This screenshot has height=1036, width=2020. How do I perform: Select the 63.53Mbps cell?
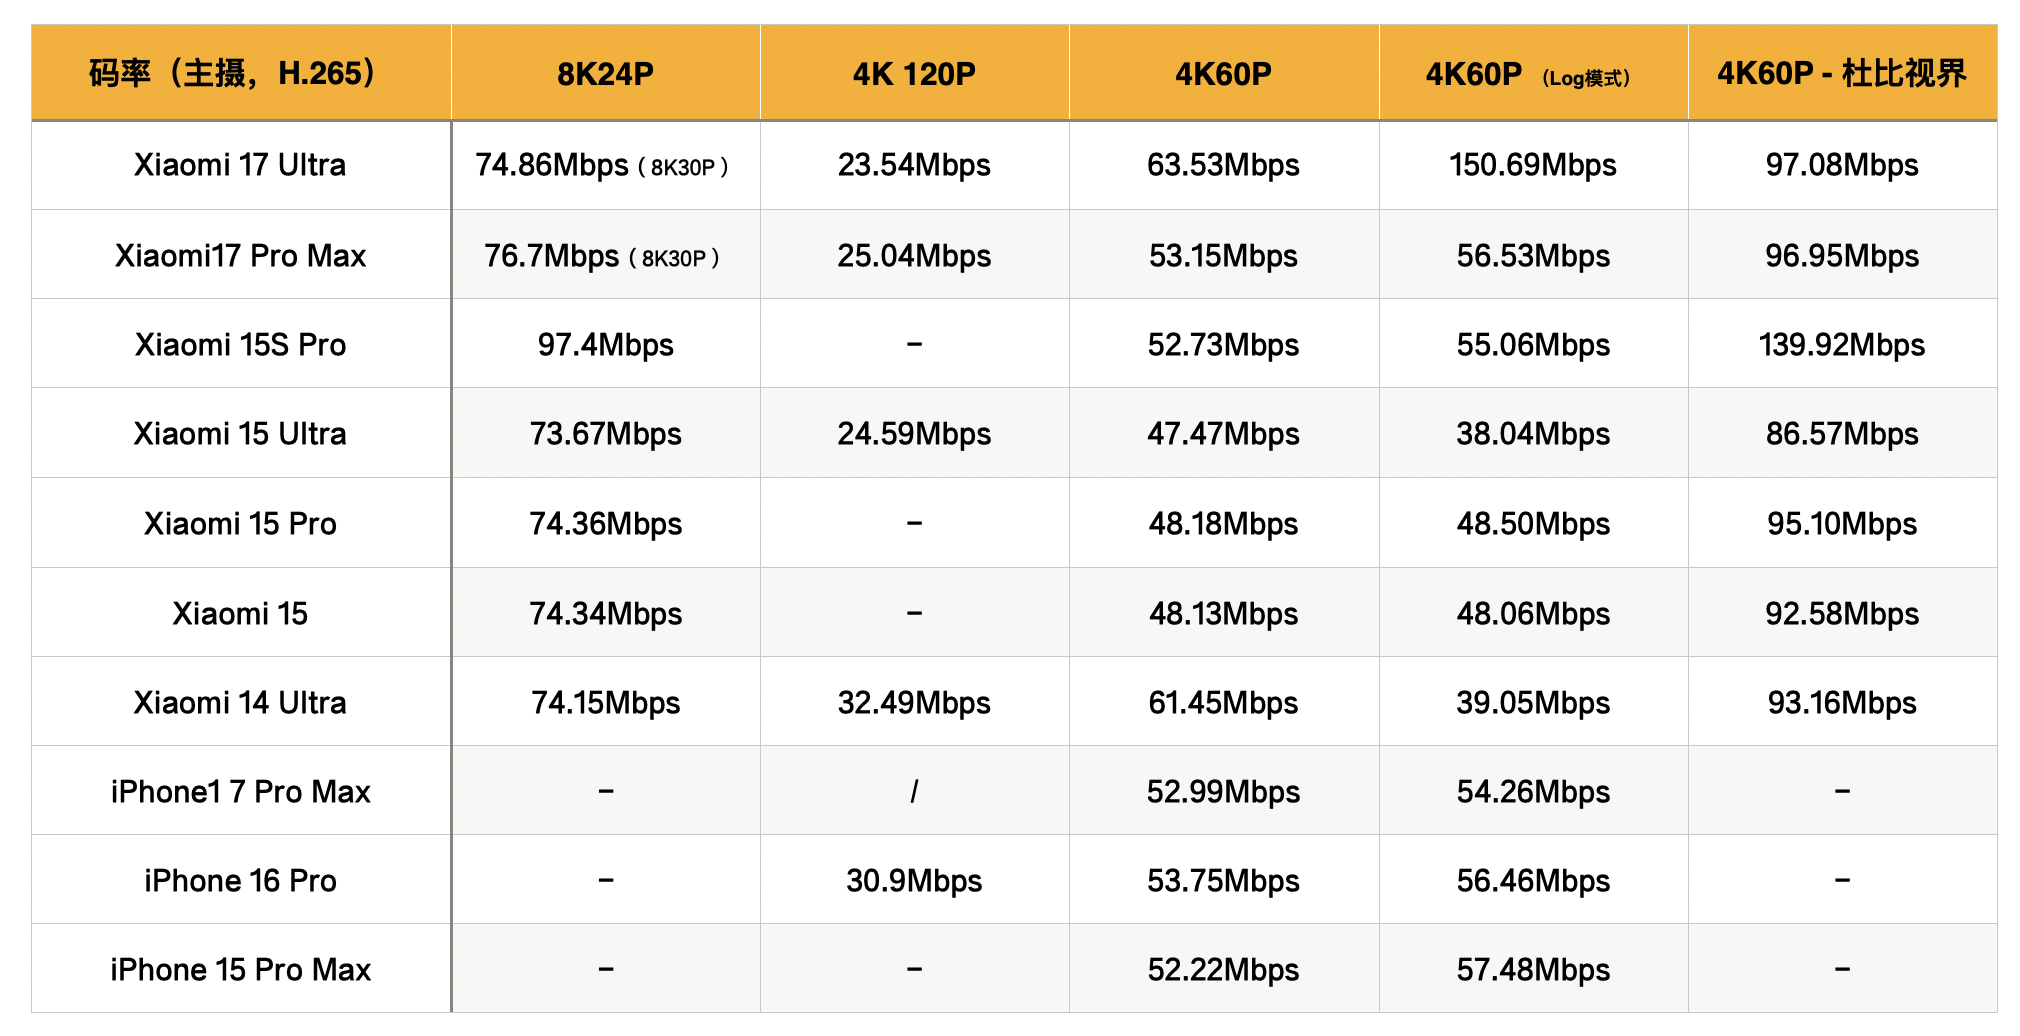click(x=1223, y=165)
